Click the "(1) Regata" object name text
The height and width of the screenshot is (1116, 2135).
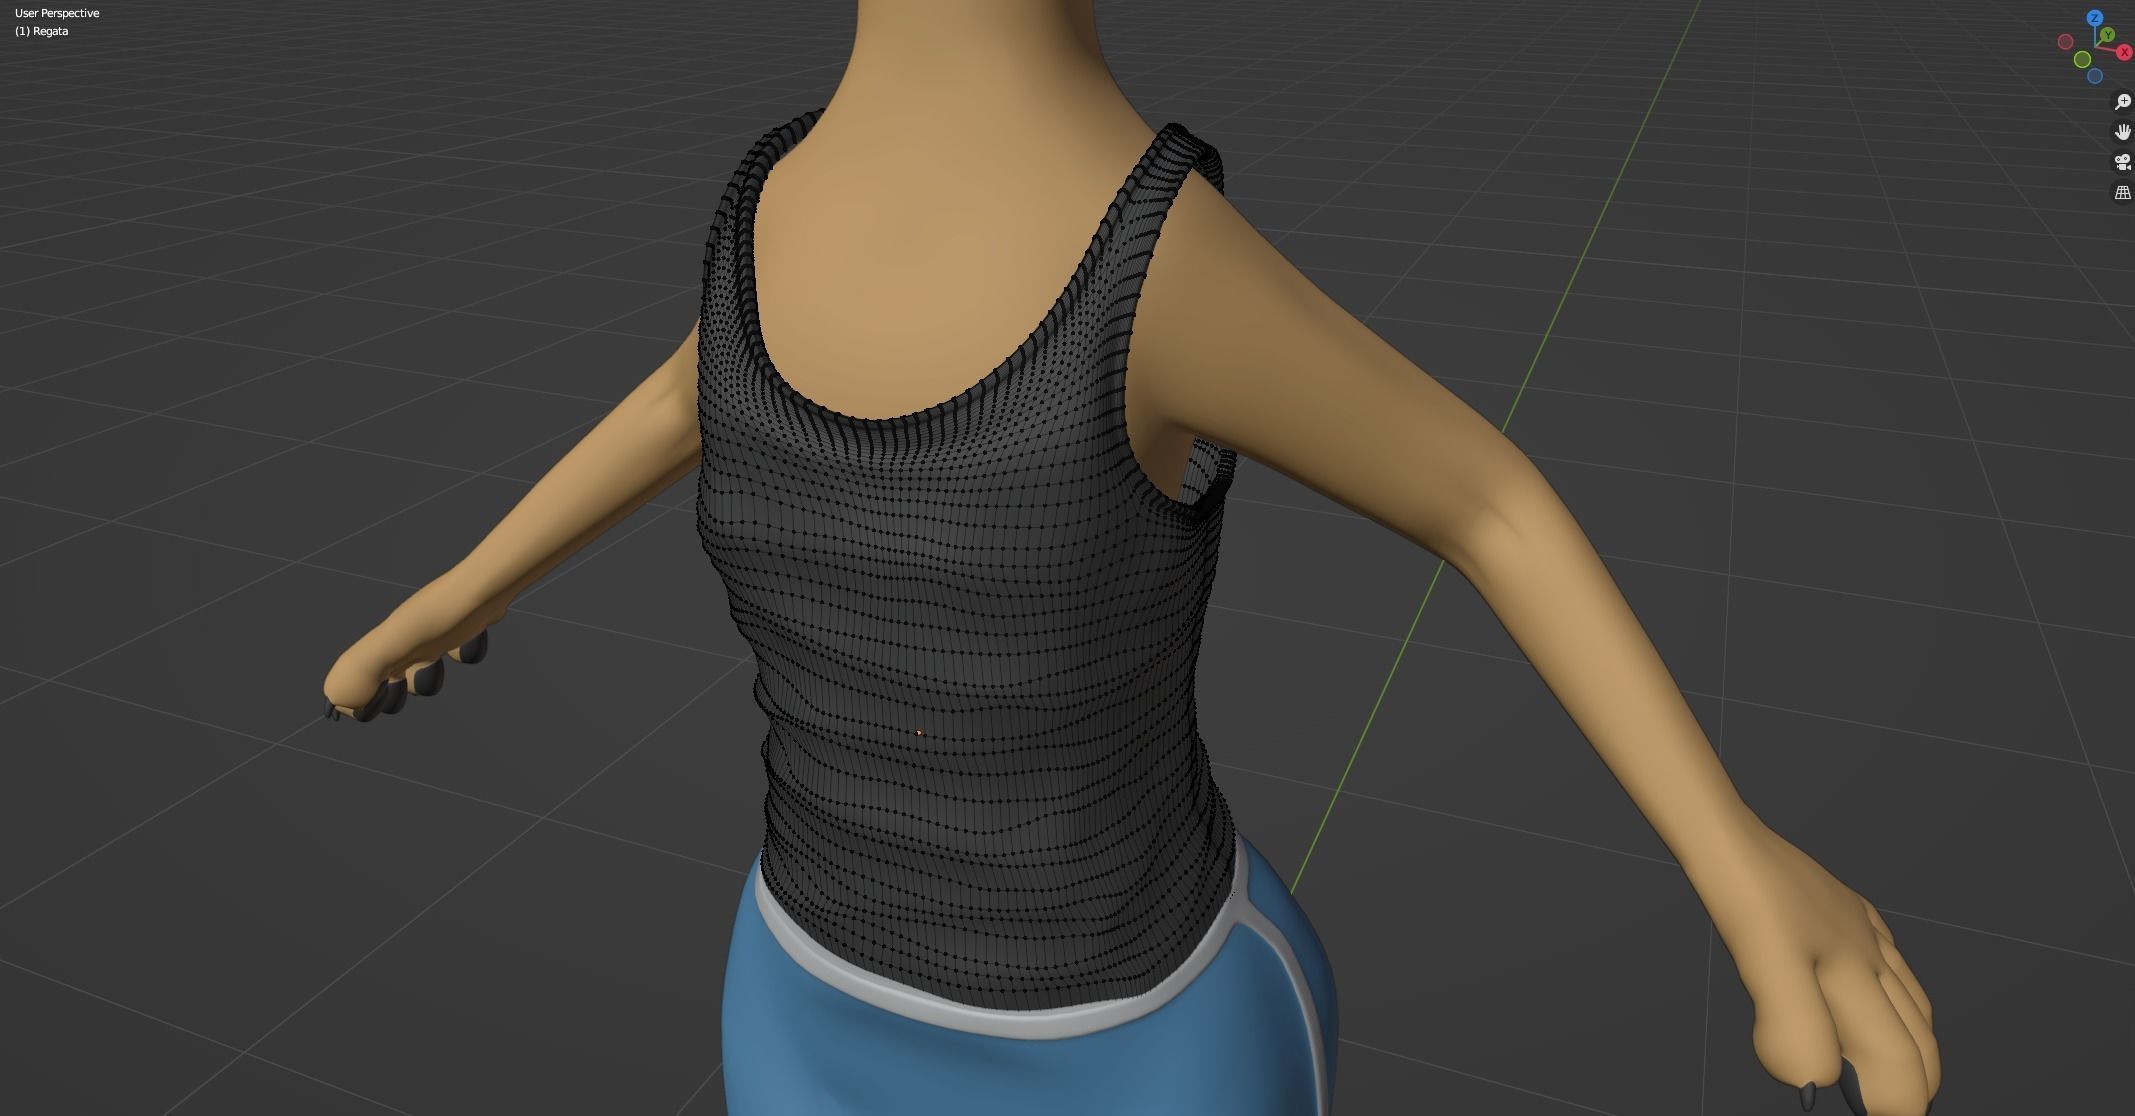point(42,31)
